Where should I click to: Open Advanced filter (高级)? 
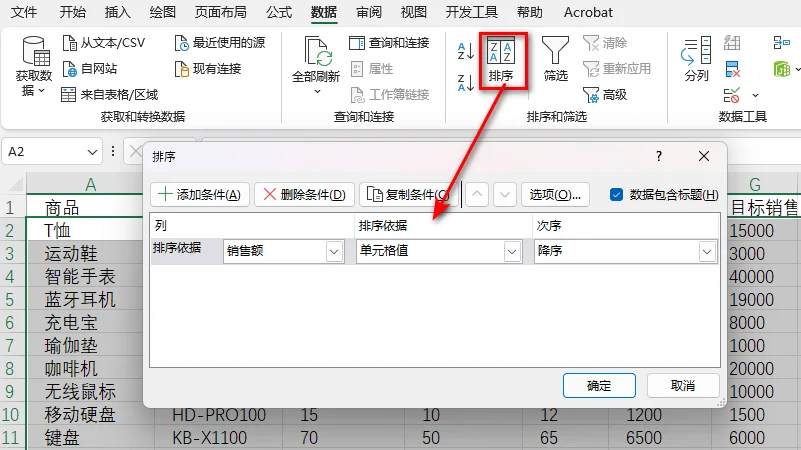[605, 94]
